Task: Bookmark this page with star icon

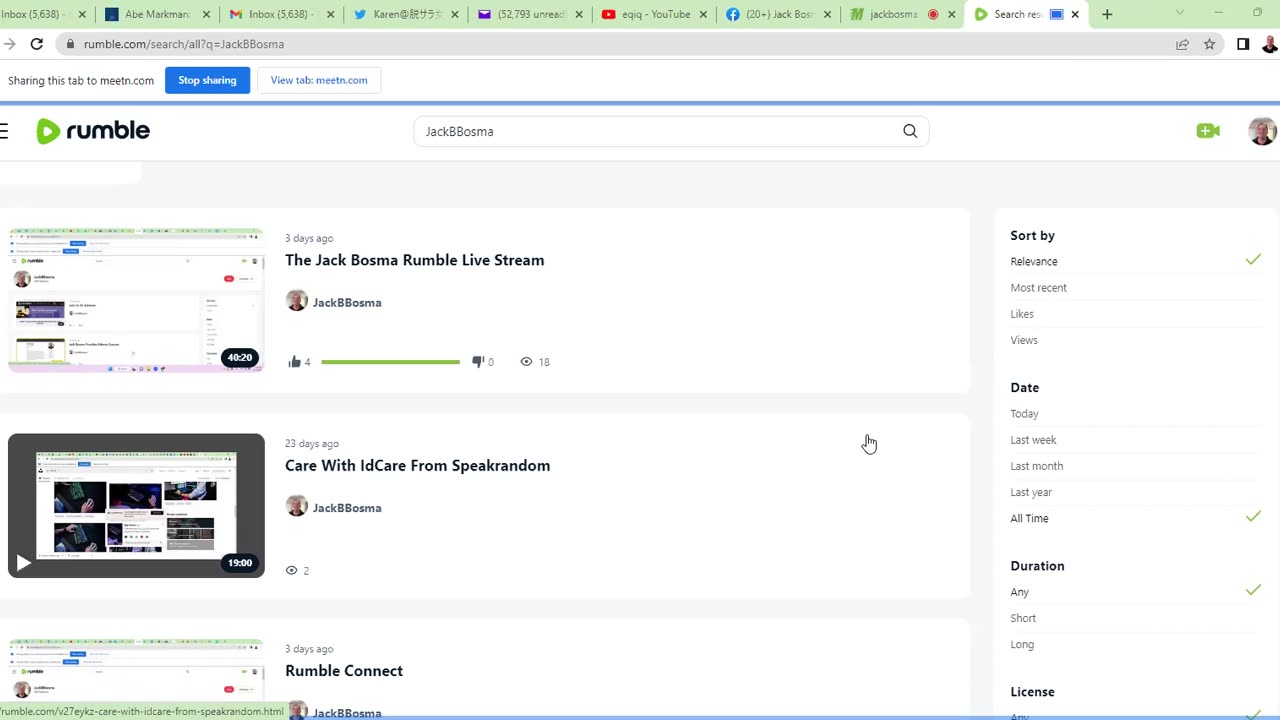Action: click(x=1210, y=44)
